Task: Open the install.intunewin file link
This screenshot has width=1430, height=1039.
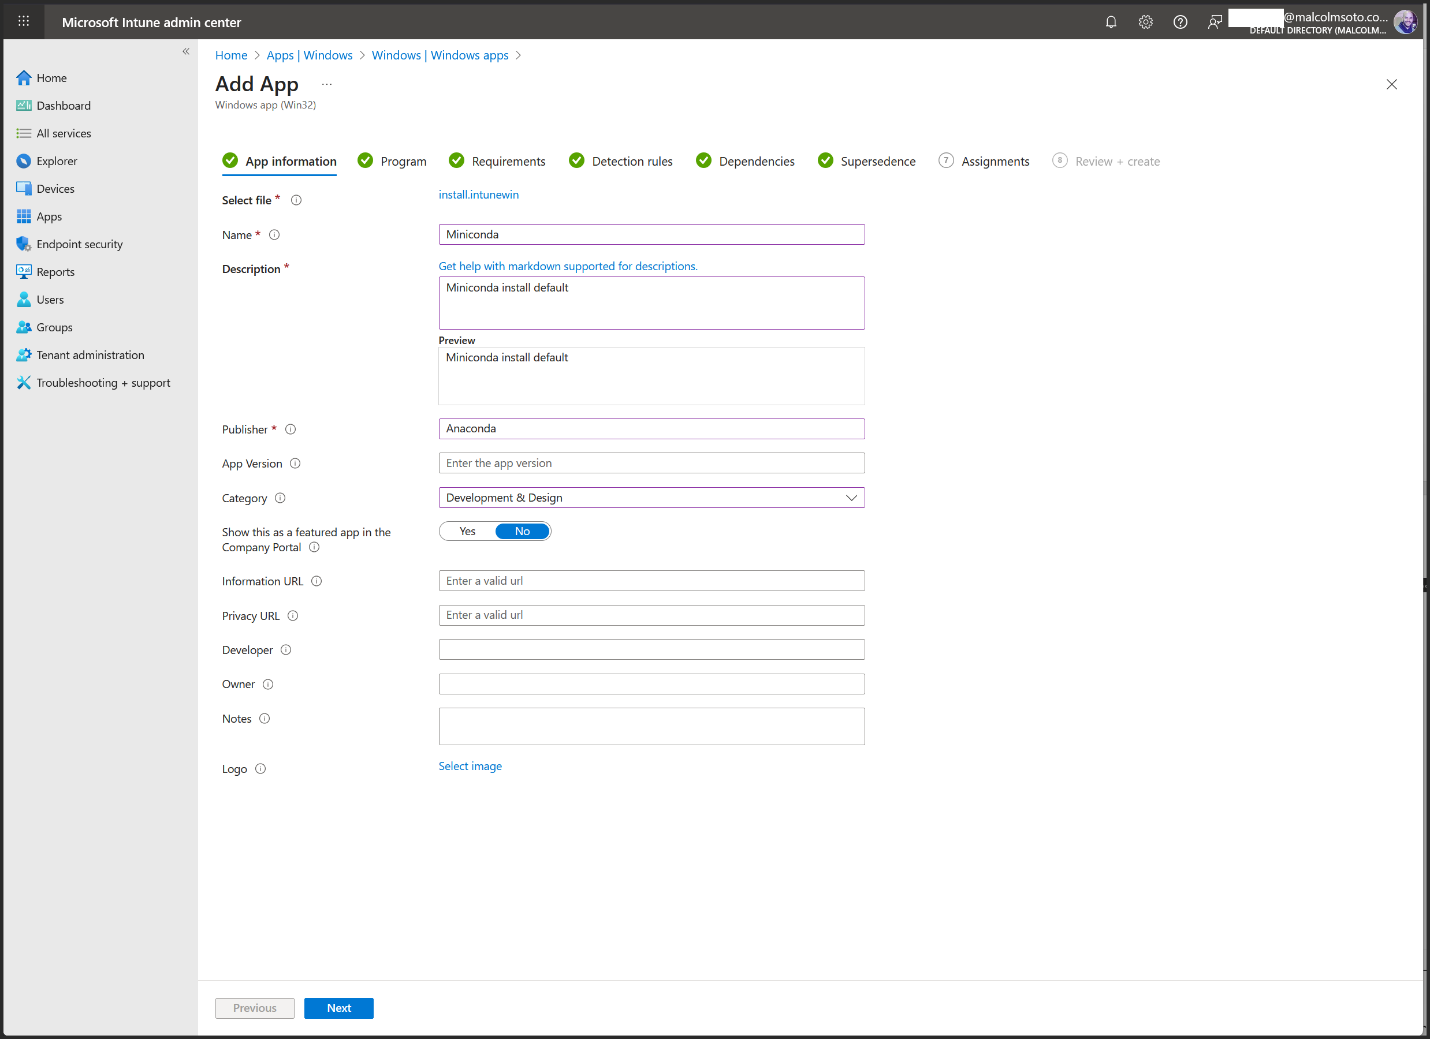Action: tap(478, 195)
